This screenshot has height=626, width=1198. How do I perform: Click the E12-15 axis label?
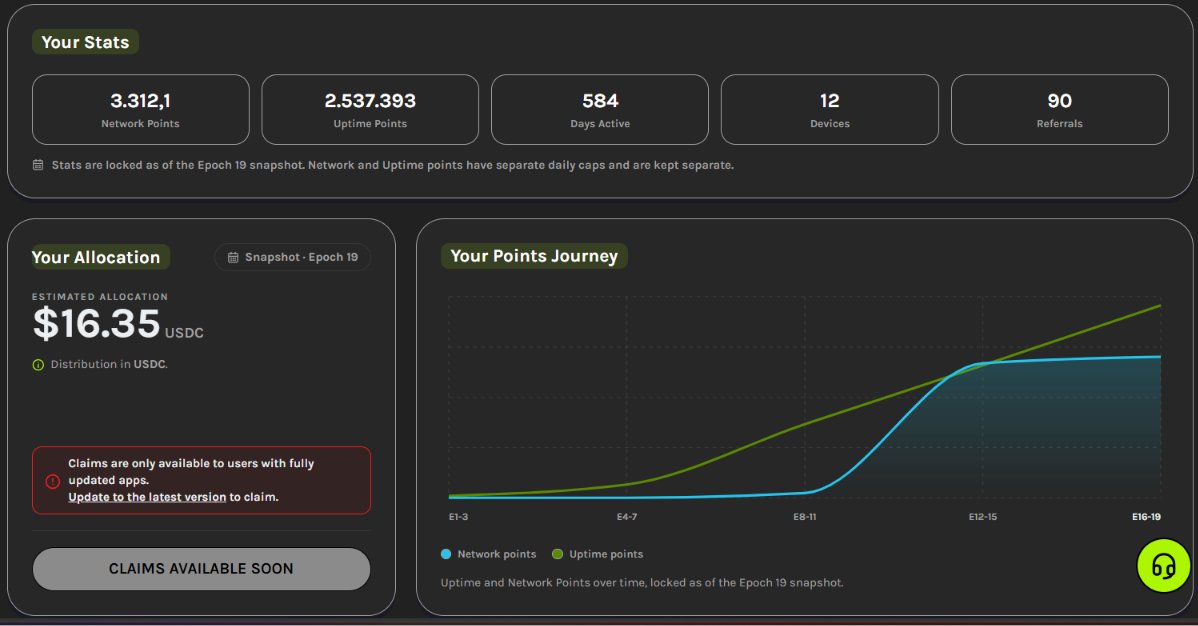(983, 517)
